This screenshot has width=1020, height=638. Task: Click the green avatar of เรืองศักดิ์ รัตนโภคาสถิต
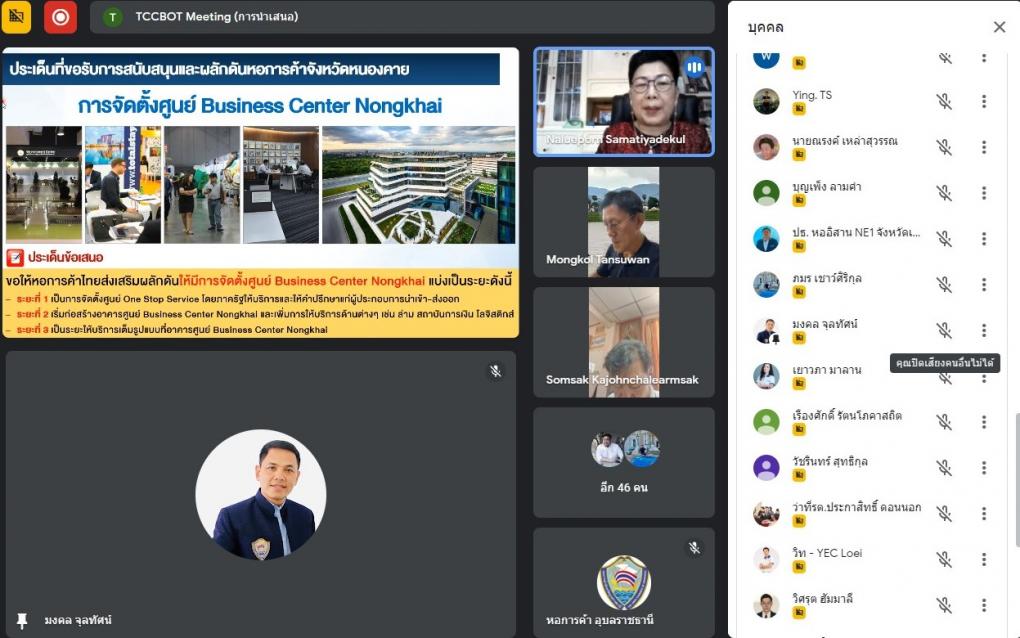[766, 422]
